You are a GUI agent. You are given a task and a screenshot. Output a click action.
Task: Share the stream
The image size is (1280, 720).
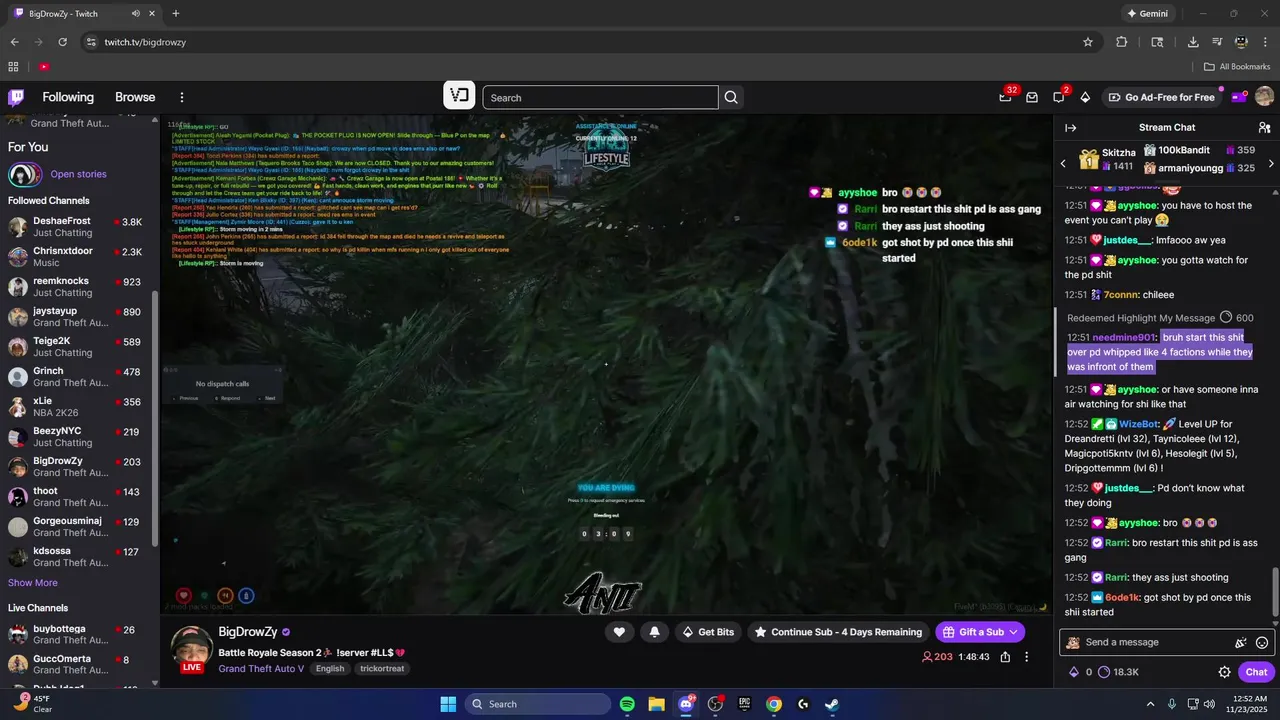(x=1005, y=657)
